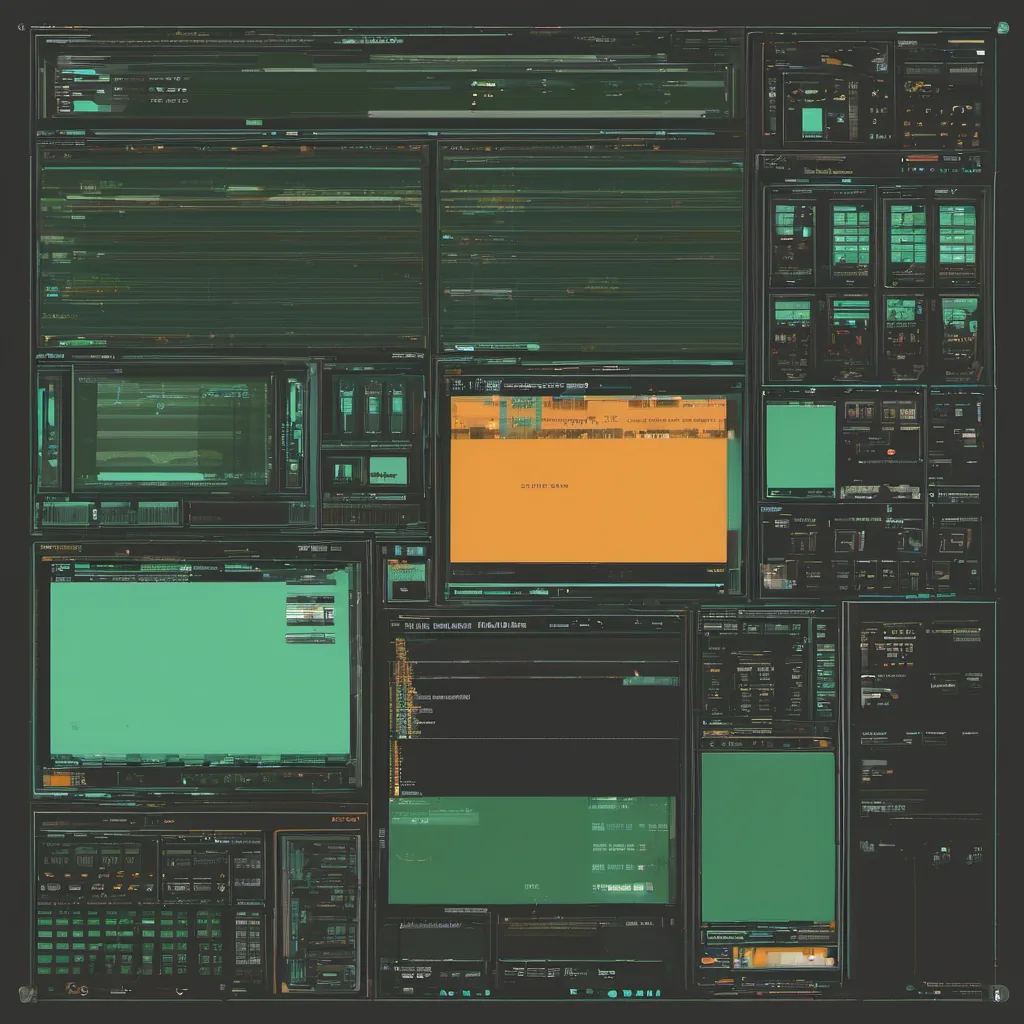Select the title text of the dark code panel

pyautogui.click(x=462, y=625)
